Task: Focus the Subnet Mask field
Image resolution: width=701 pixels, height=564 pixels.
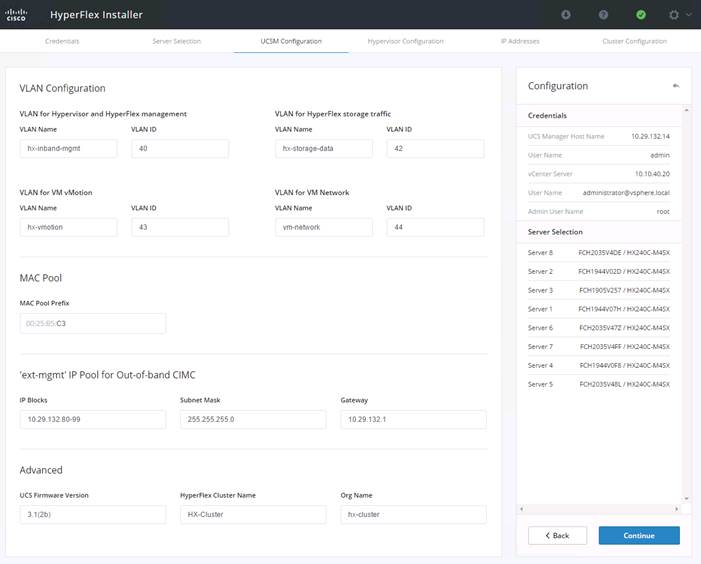Action: pyautogui.click(x=253, y=419)
